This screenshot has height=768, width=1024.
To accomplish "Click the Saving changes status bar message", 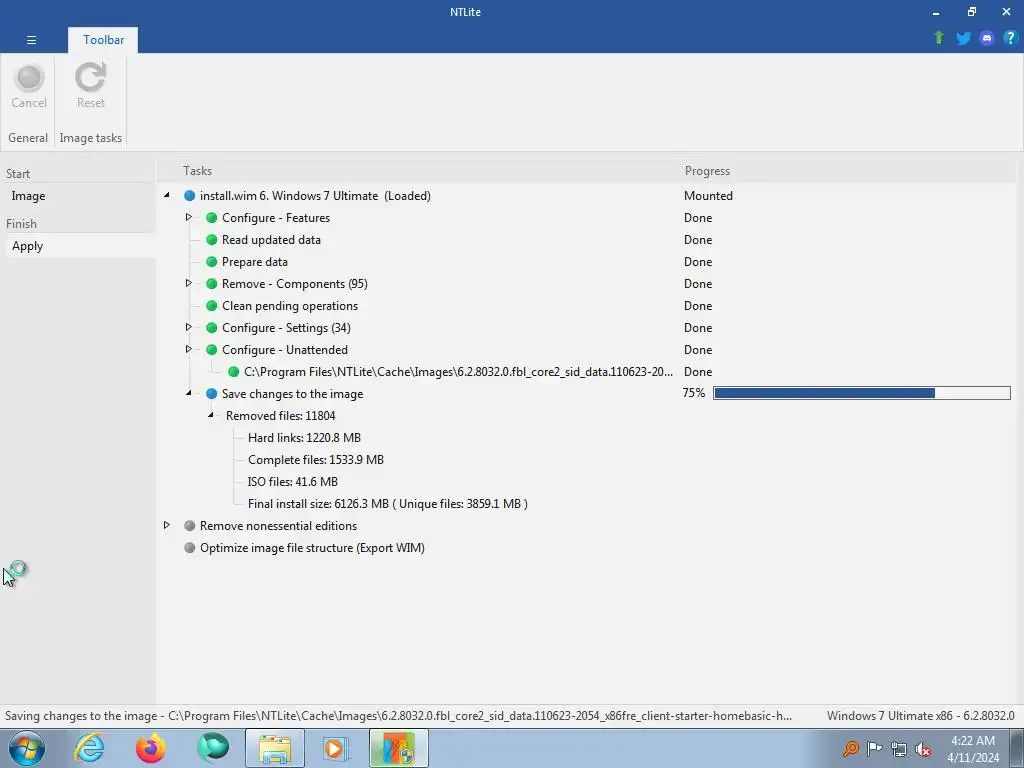I will click(398, 716).
